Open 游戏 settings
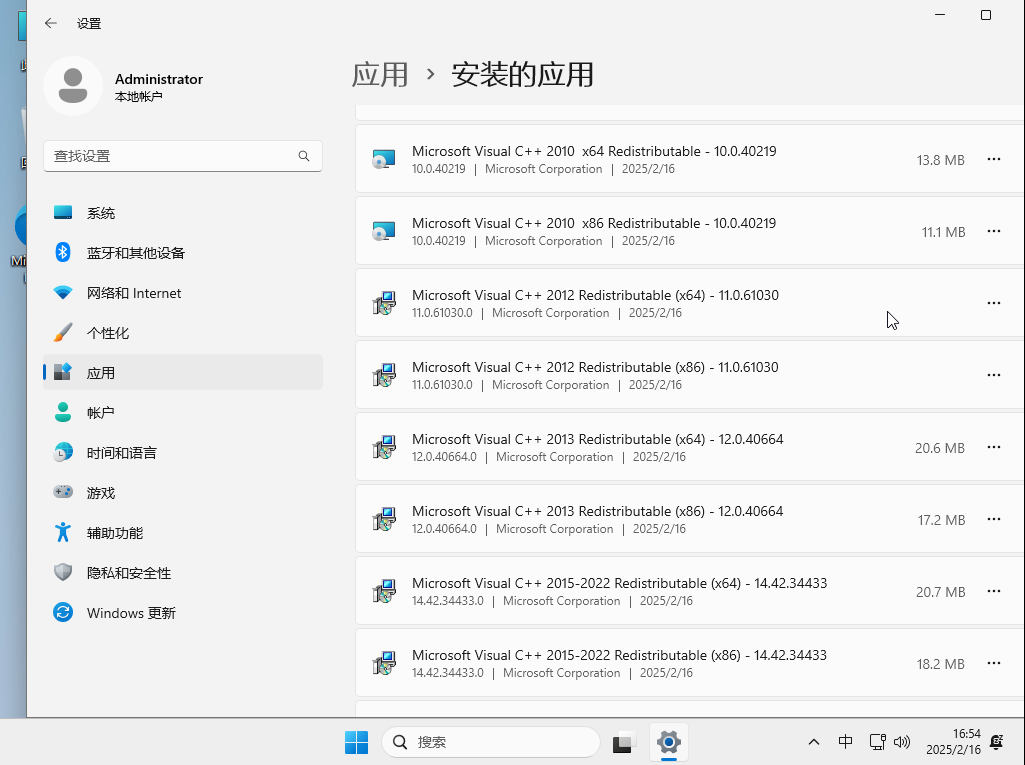 point(183,493)
